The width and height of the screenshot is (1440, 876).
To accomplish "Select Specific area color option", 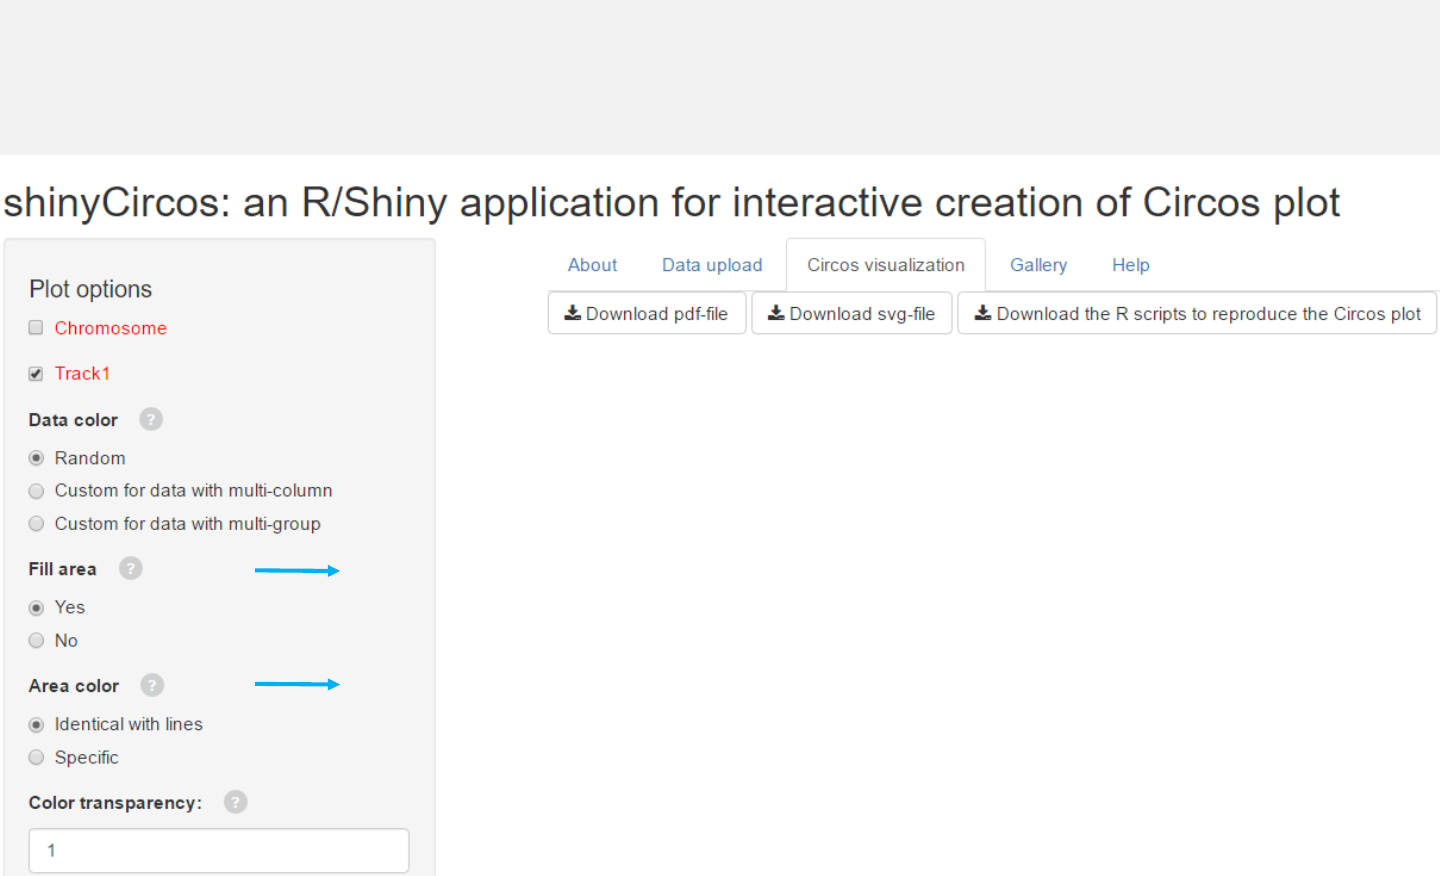I will (x=36, y=758).
